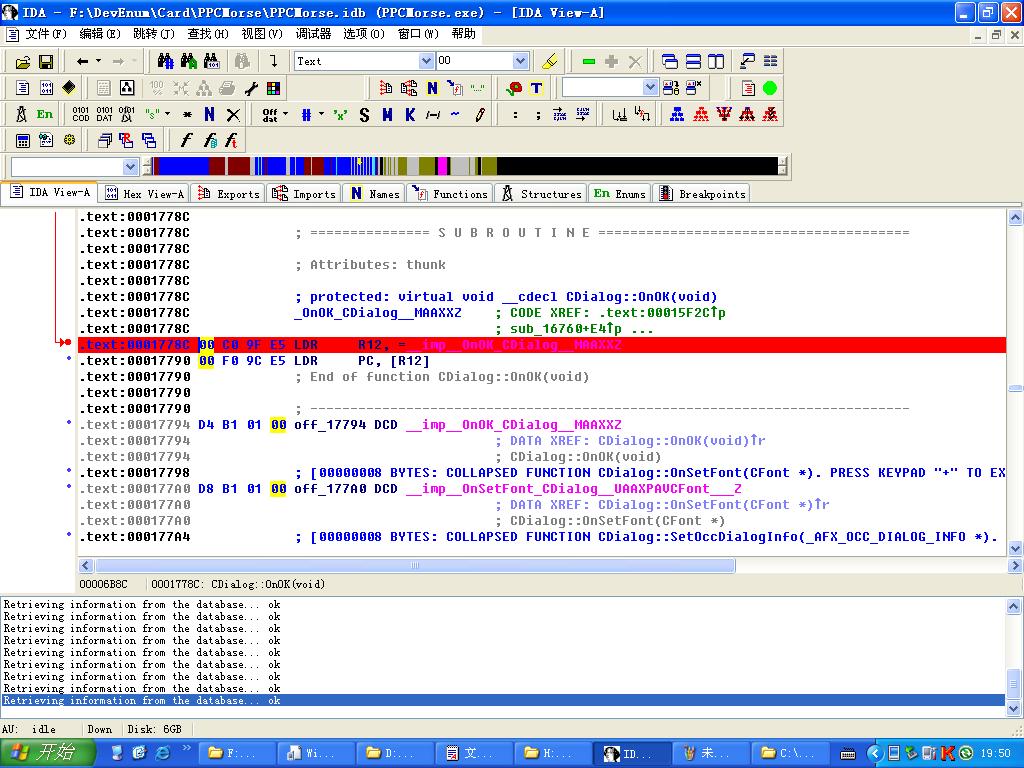The image size is (1024, 768).
Task: Click the red flower breakpoint icon
Action: pyautogui.click(x=514, y=88)
